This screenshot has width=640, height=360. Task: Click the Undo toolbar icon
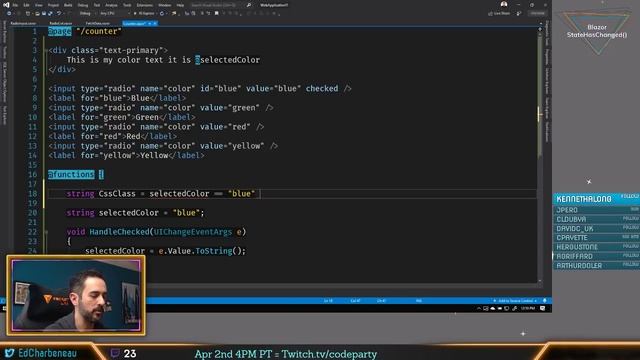coord(59,13)
